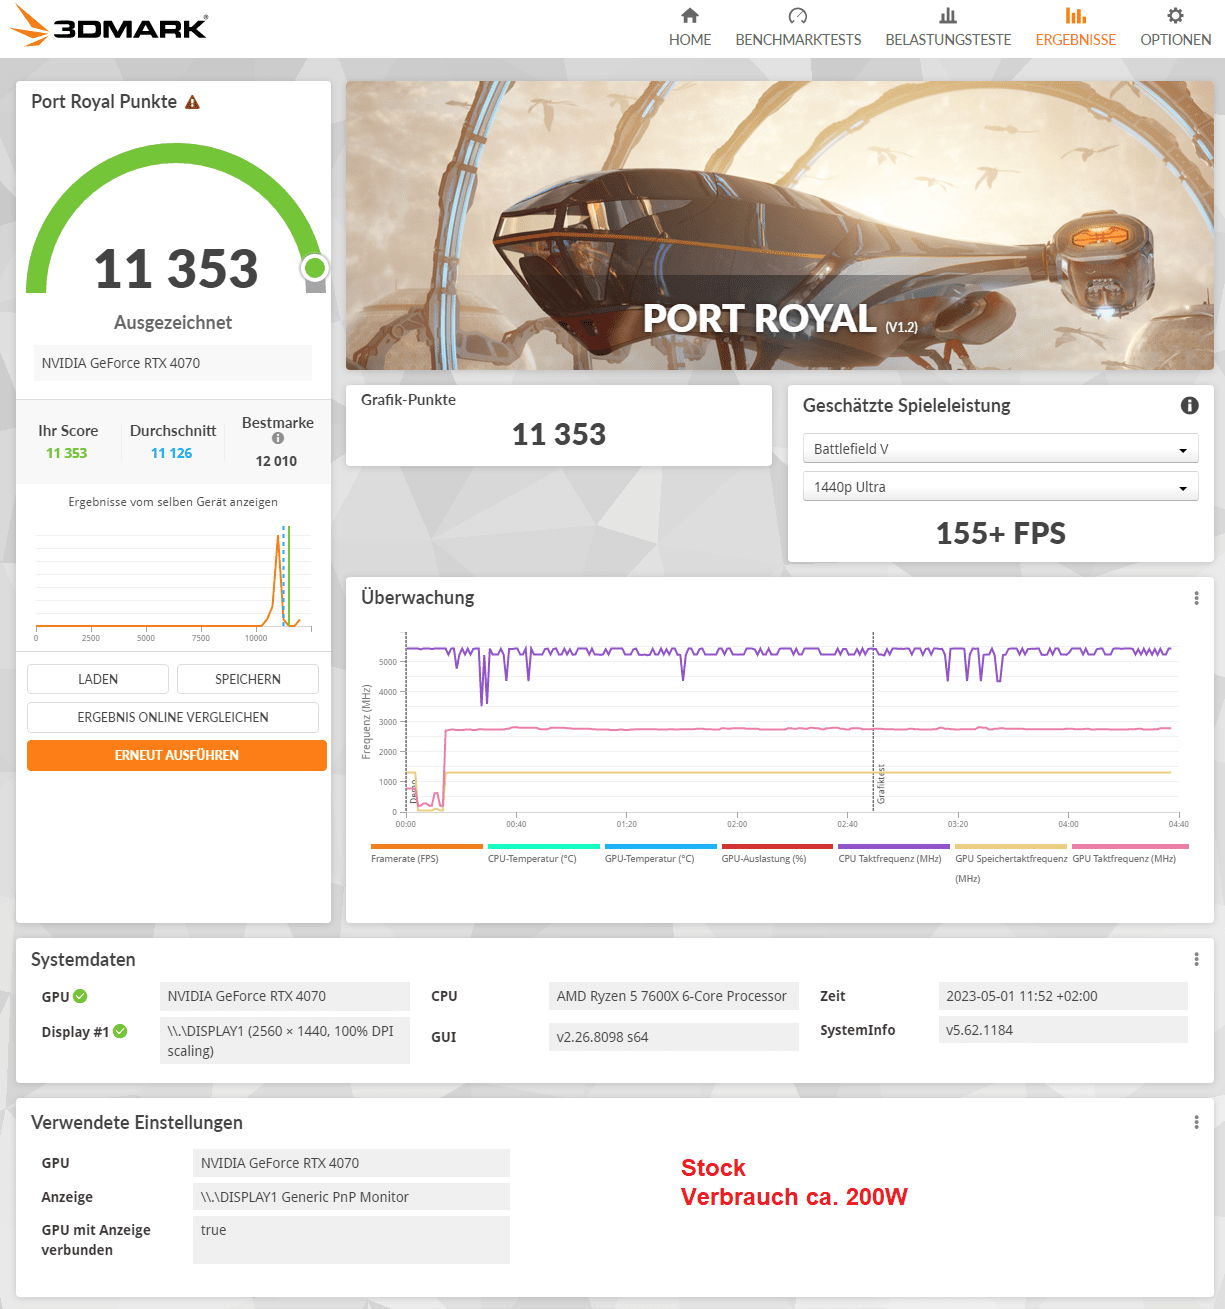Image resolution: width=1225 pixels, height=1309 pixels.
Task: Click the Ihr Score value 11 353
Action: coord(67,453)
